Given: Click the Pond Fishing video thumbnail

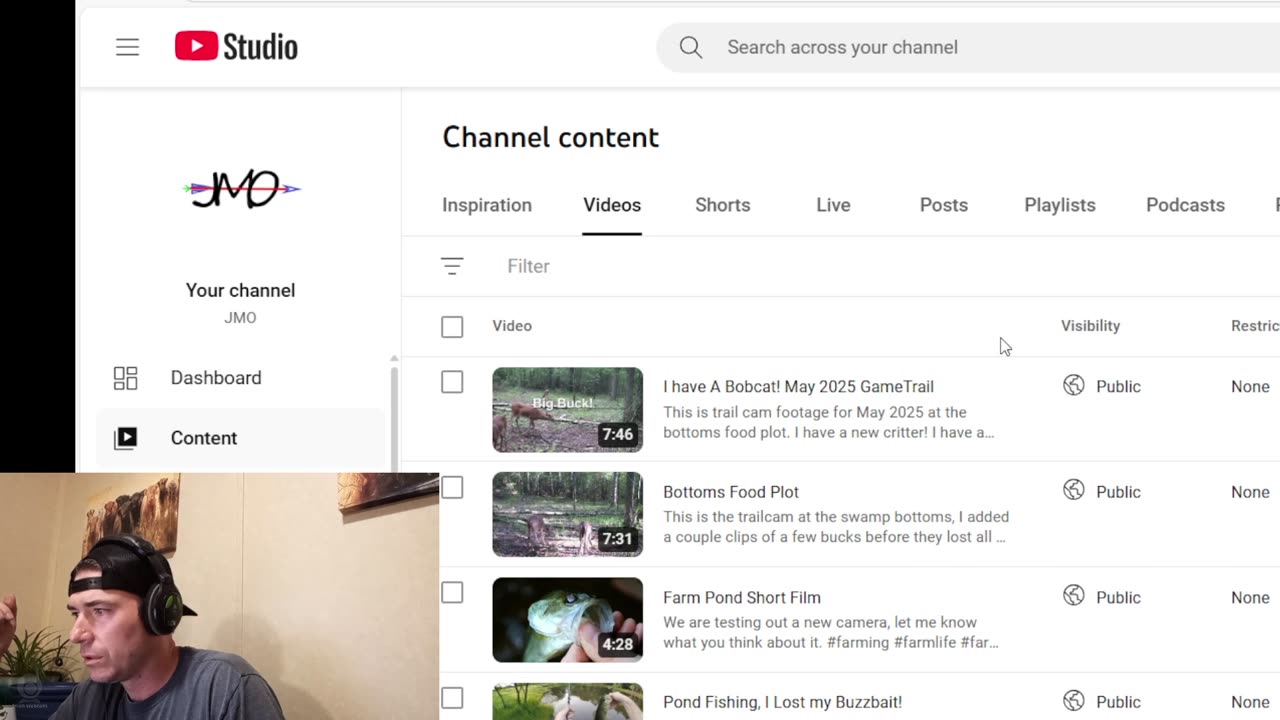Looking at the screenshot, I should tap(567, 701).
